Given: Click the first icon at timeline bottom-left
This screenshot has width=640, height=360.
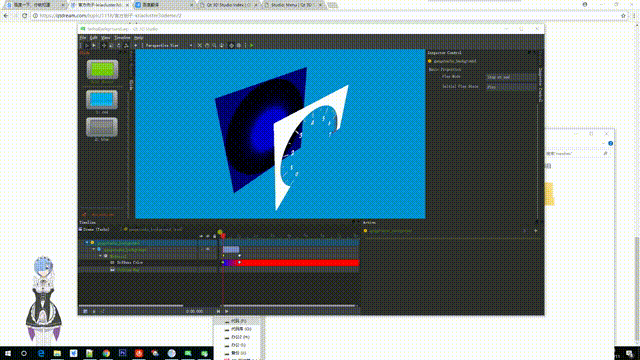Looking at the screenshot, I should click(85, 311).
